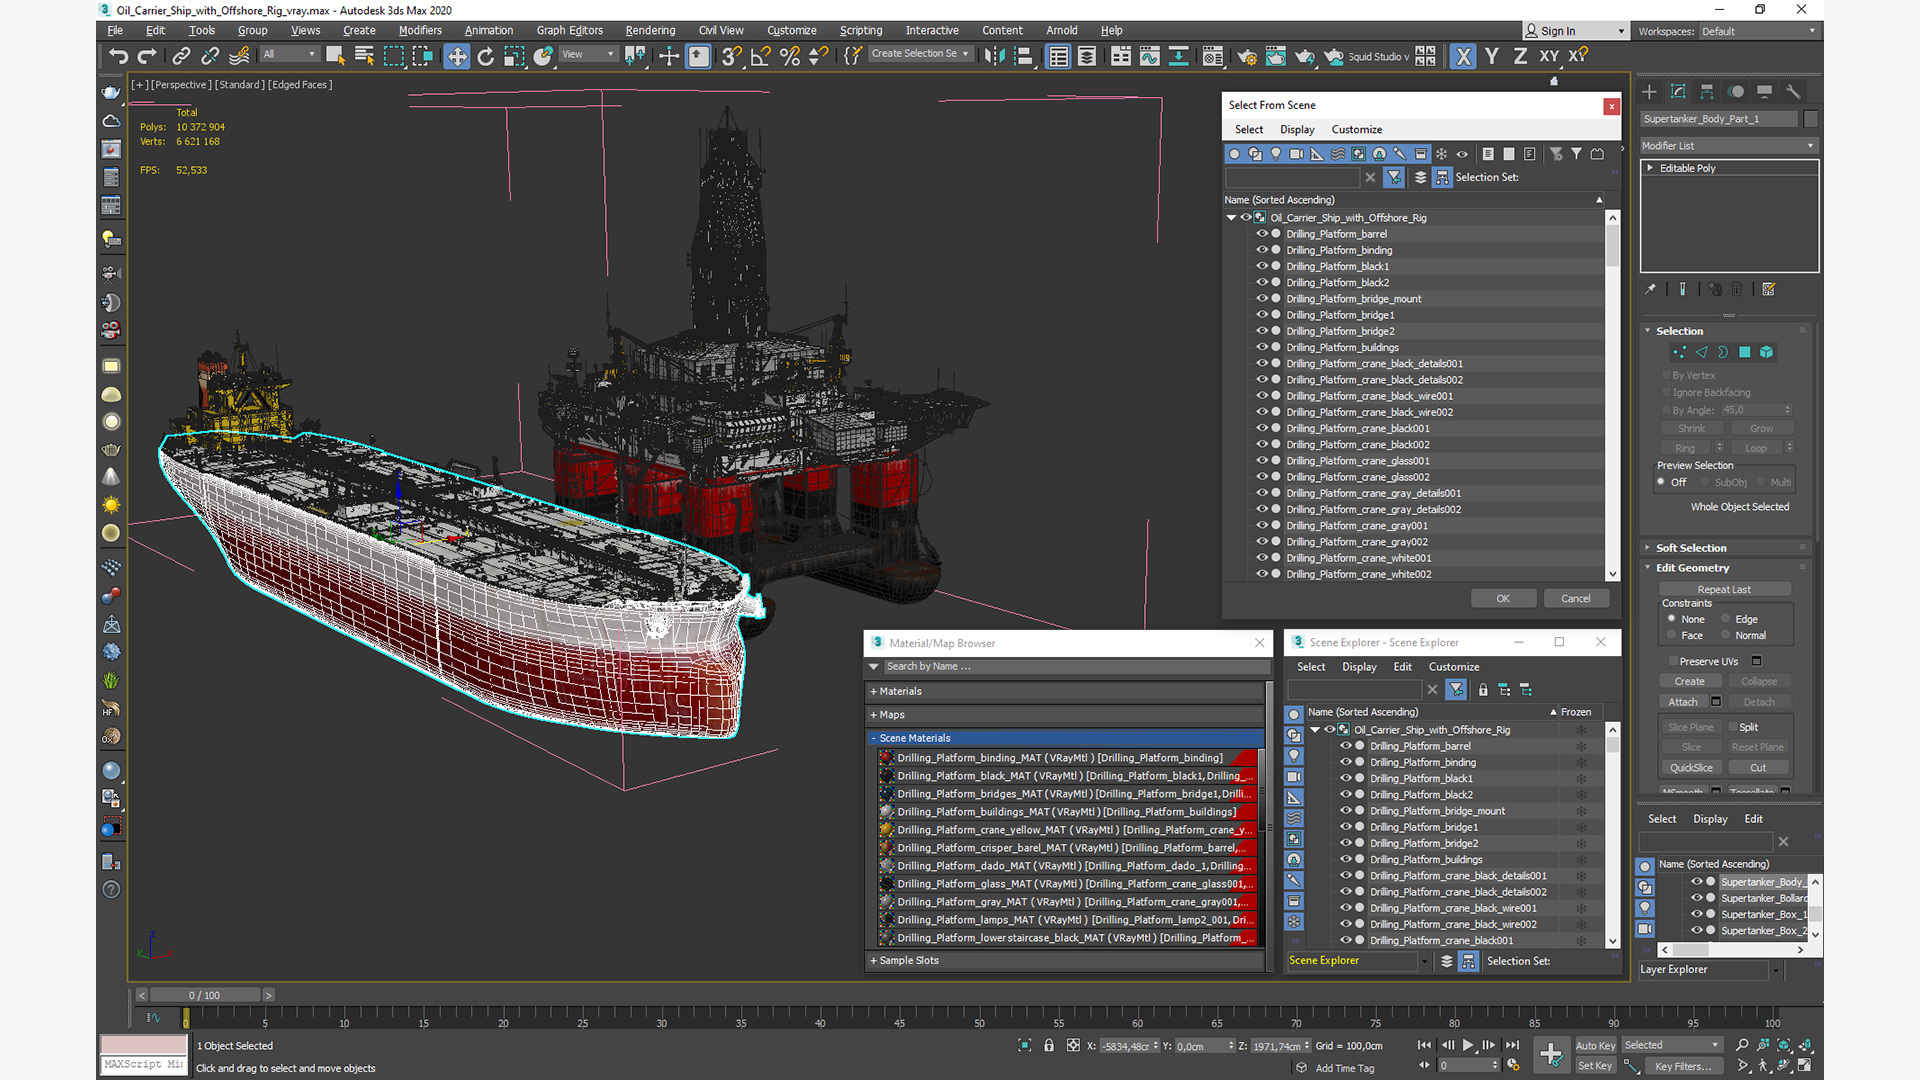Click Cancel in Select From Scene dialog

click(x=1576, y=598)
